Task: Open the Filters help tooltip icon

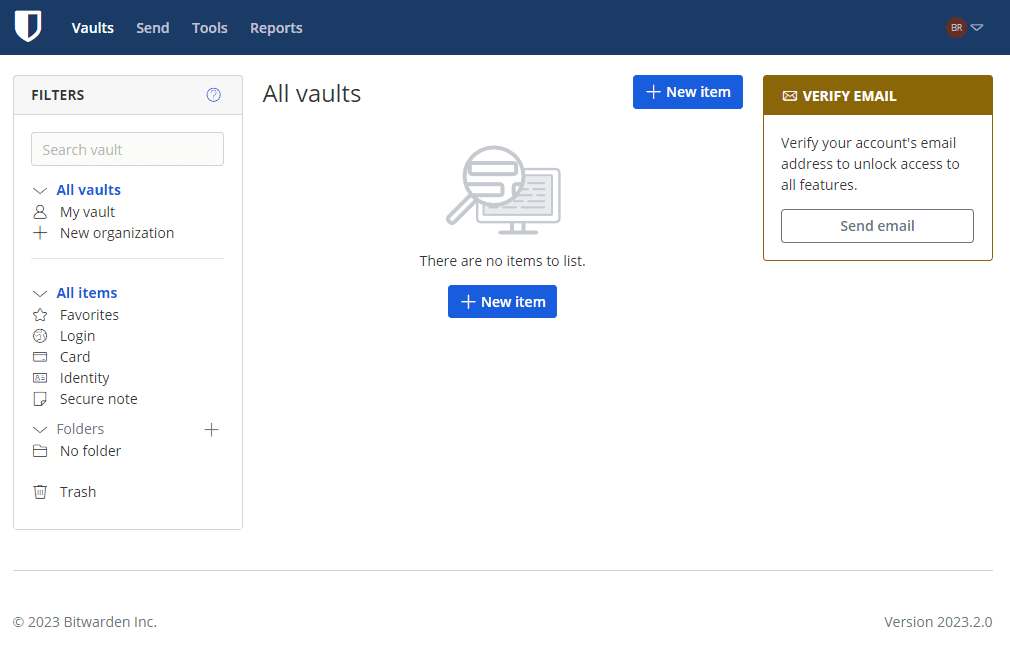Action: point(213,94)
